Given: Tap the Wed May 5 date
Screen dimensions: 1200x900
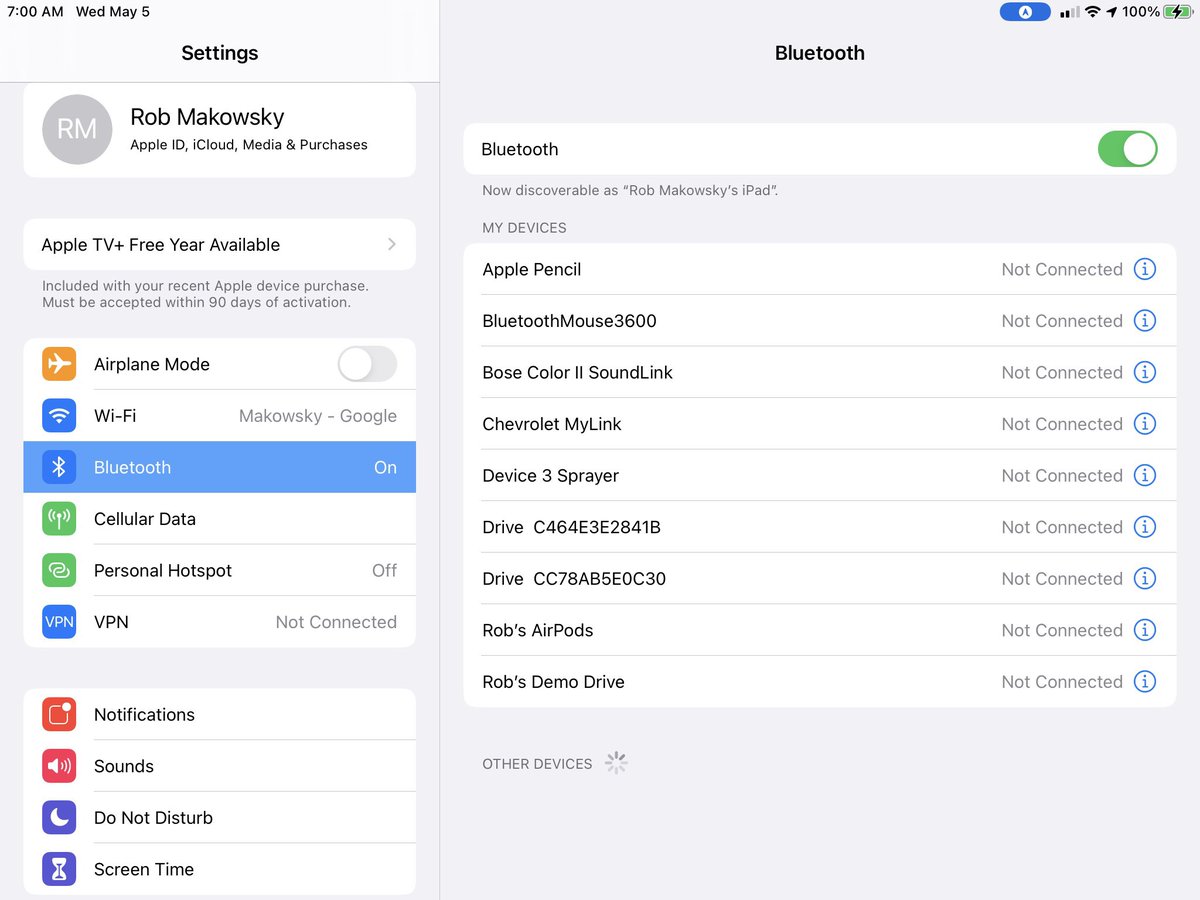Looking at the screenshot, I should [x=113, y=12].
